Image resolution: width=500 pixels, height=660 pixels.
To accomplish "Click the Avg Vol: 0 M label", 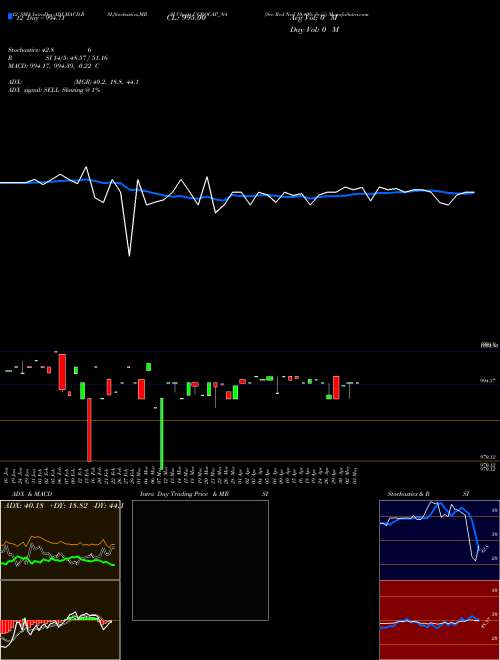I will click(314, 18).
